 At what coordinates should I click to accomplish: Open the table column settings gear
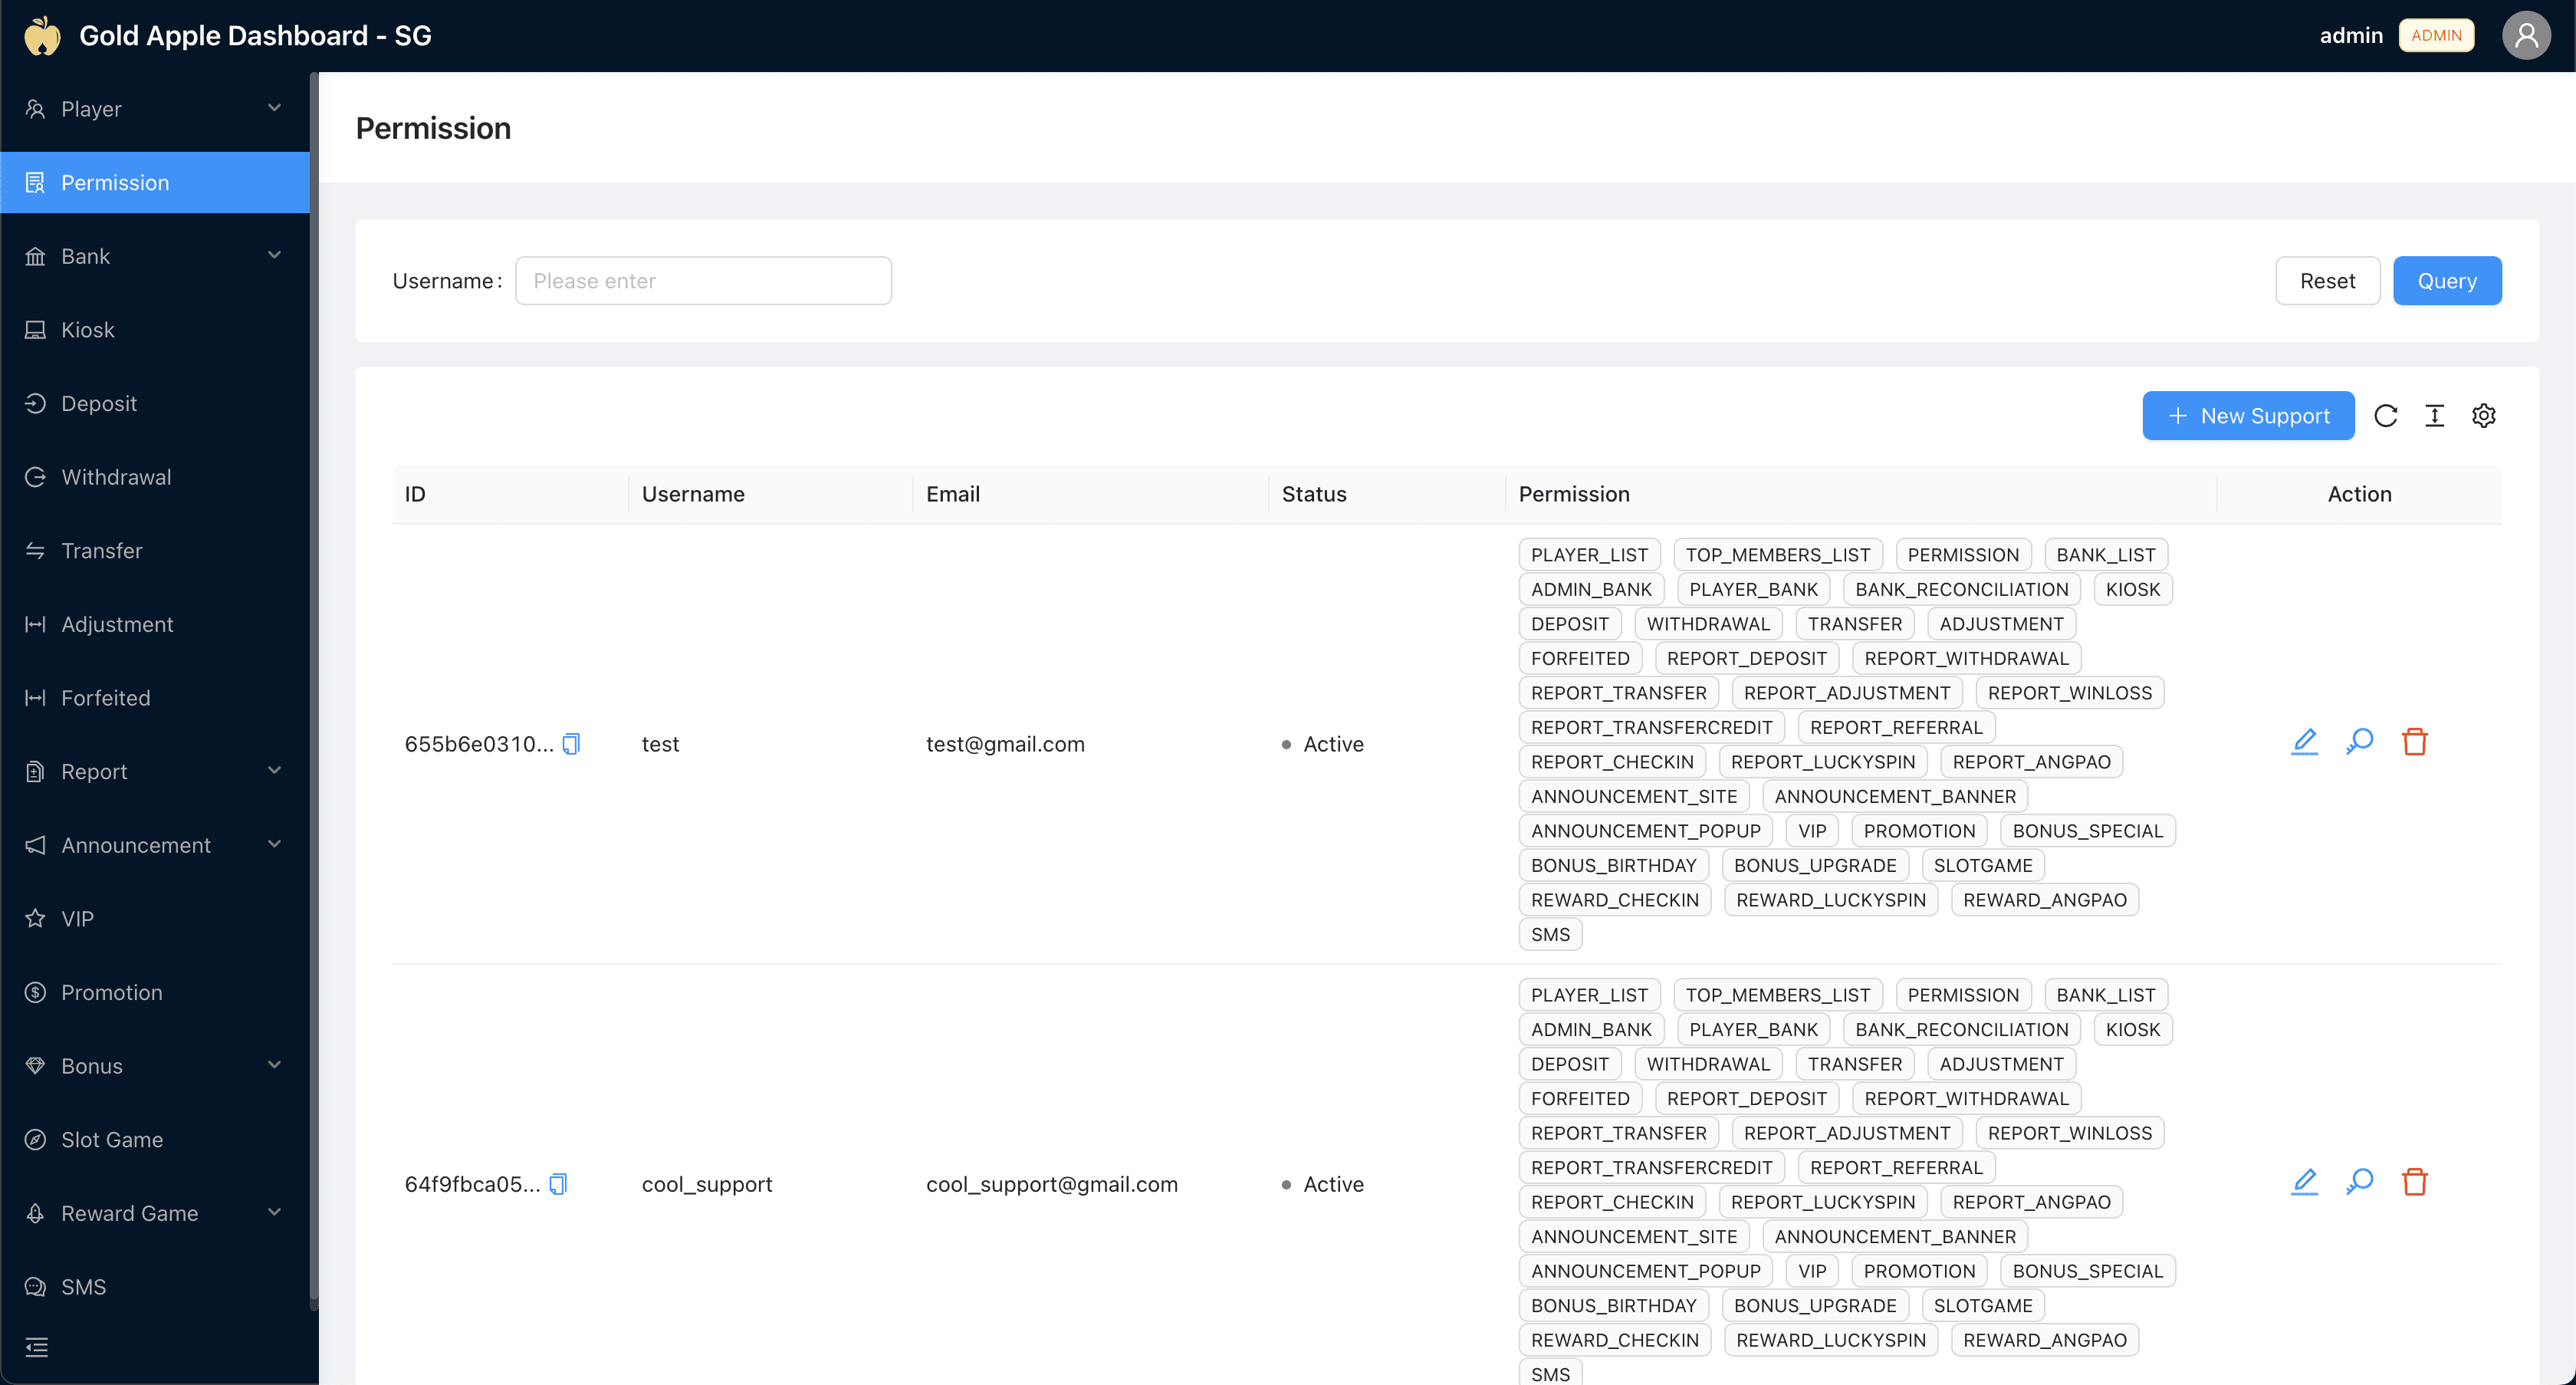2485,415
